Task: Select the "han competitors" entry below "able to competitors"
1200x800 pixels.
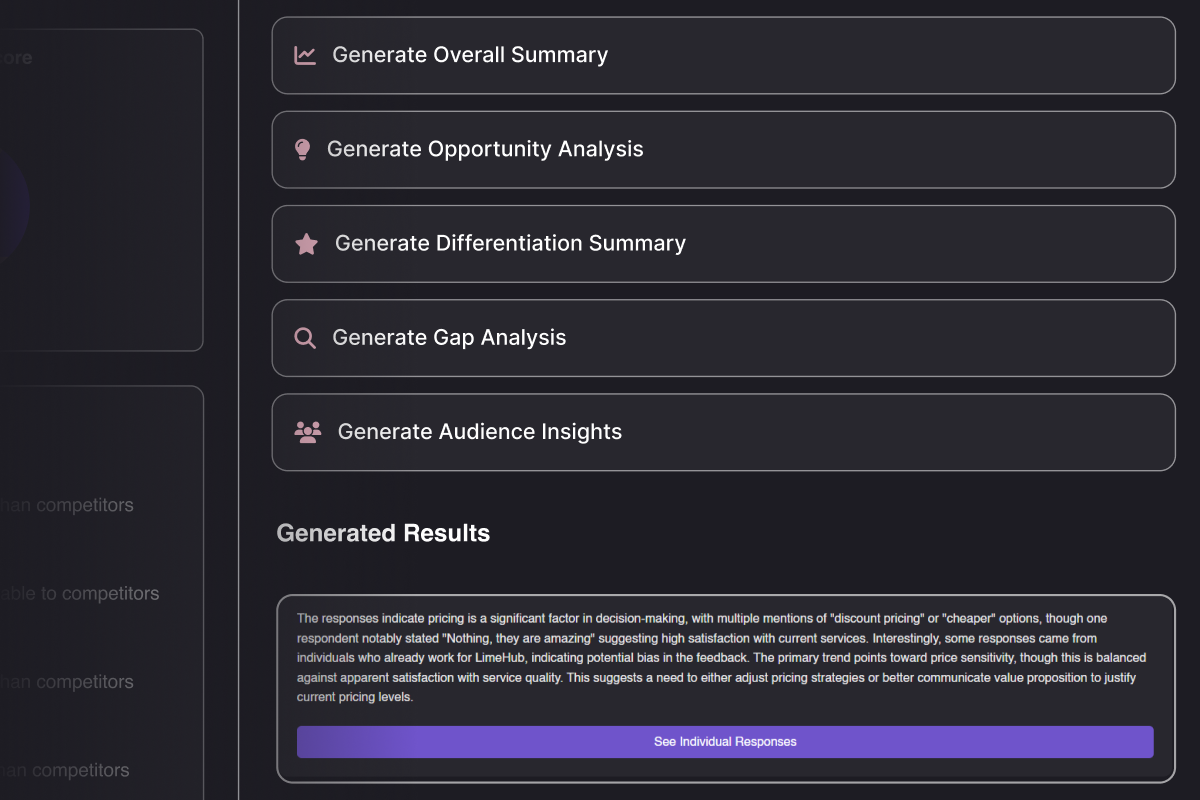Action: pos(66,682)
